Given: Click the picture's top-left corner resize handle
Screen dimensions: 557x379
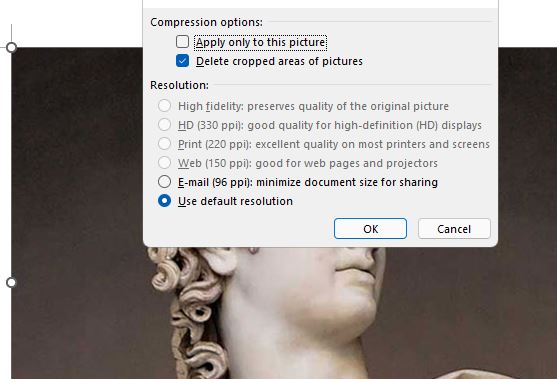Looking at the screenshot, I should pyautogui.click(x=11, y=47).
